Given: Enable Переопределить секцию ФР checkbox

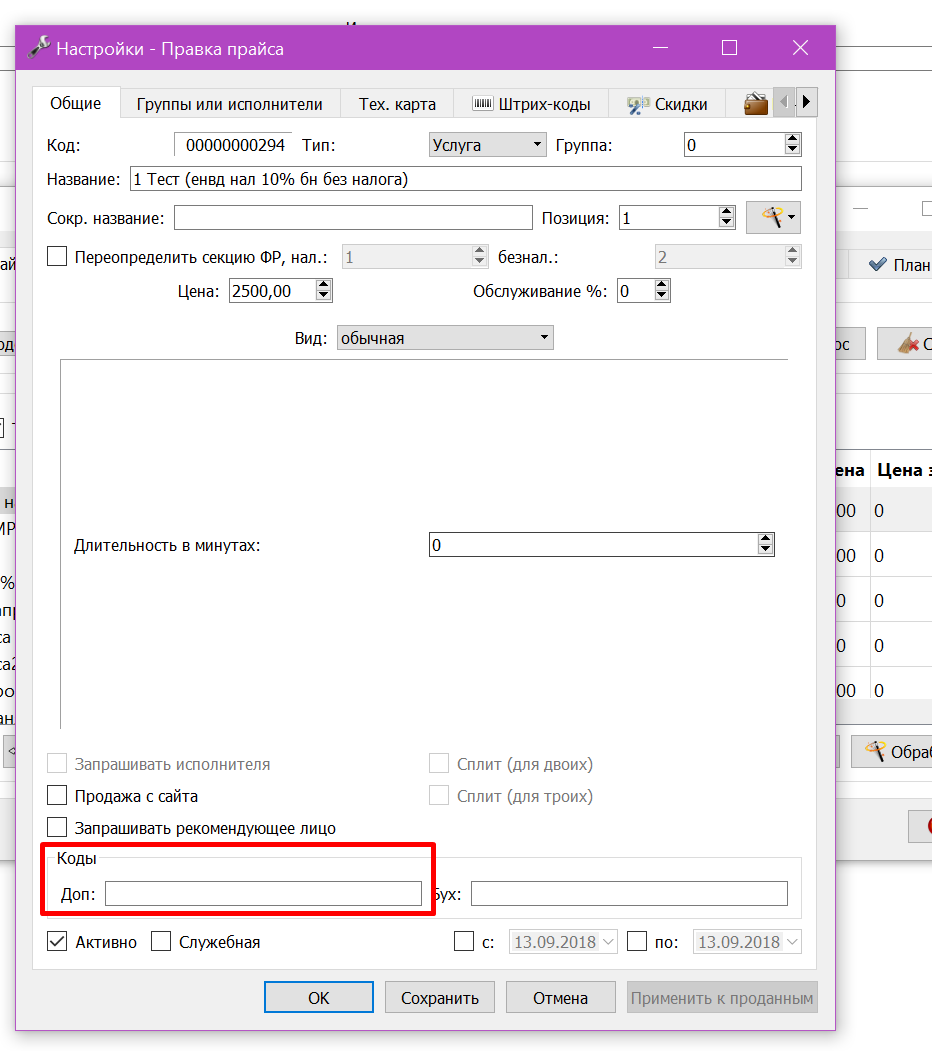Looking at the screenshot, I should pos(57,256).
